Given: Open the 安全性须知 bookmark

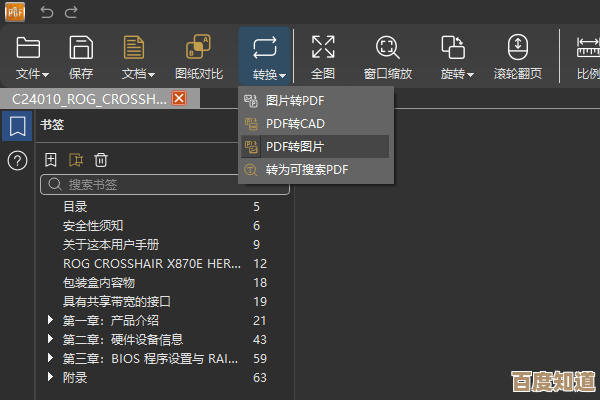Looking at the screenshot, I should (93, 226).
